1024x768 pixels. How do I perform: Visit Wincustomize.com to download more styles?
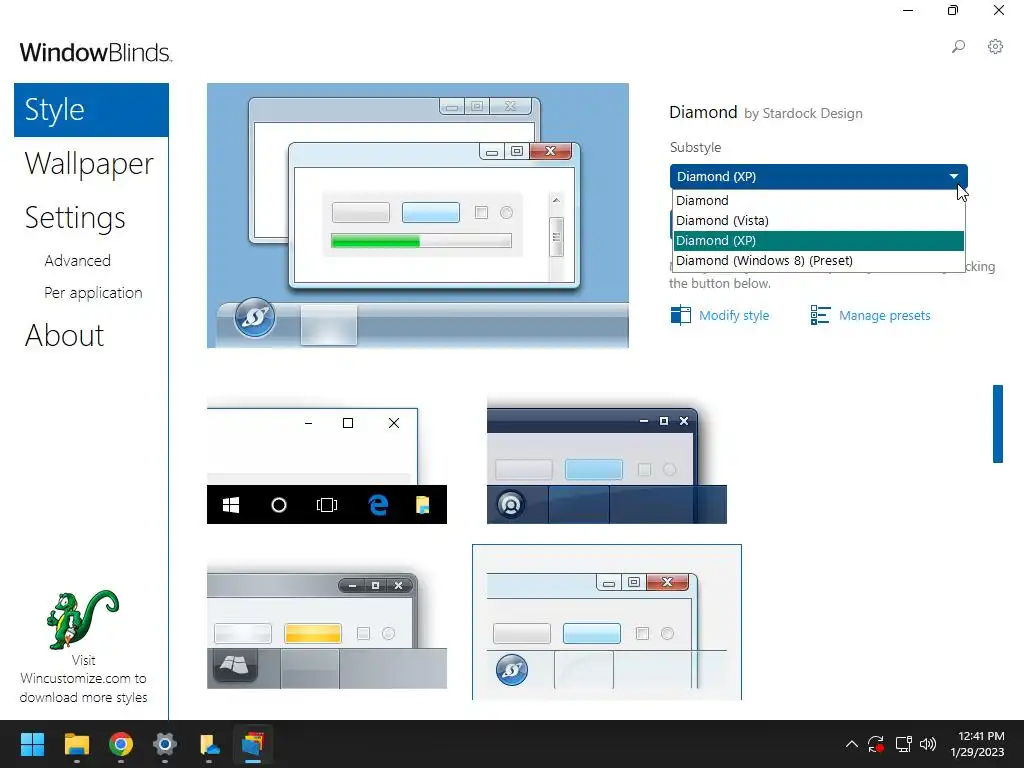click(84, 679)
